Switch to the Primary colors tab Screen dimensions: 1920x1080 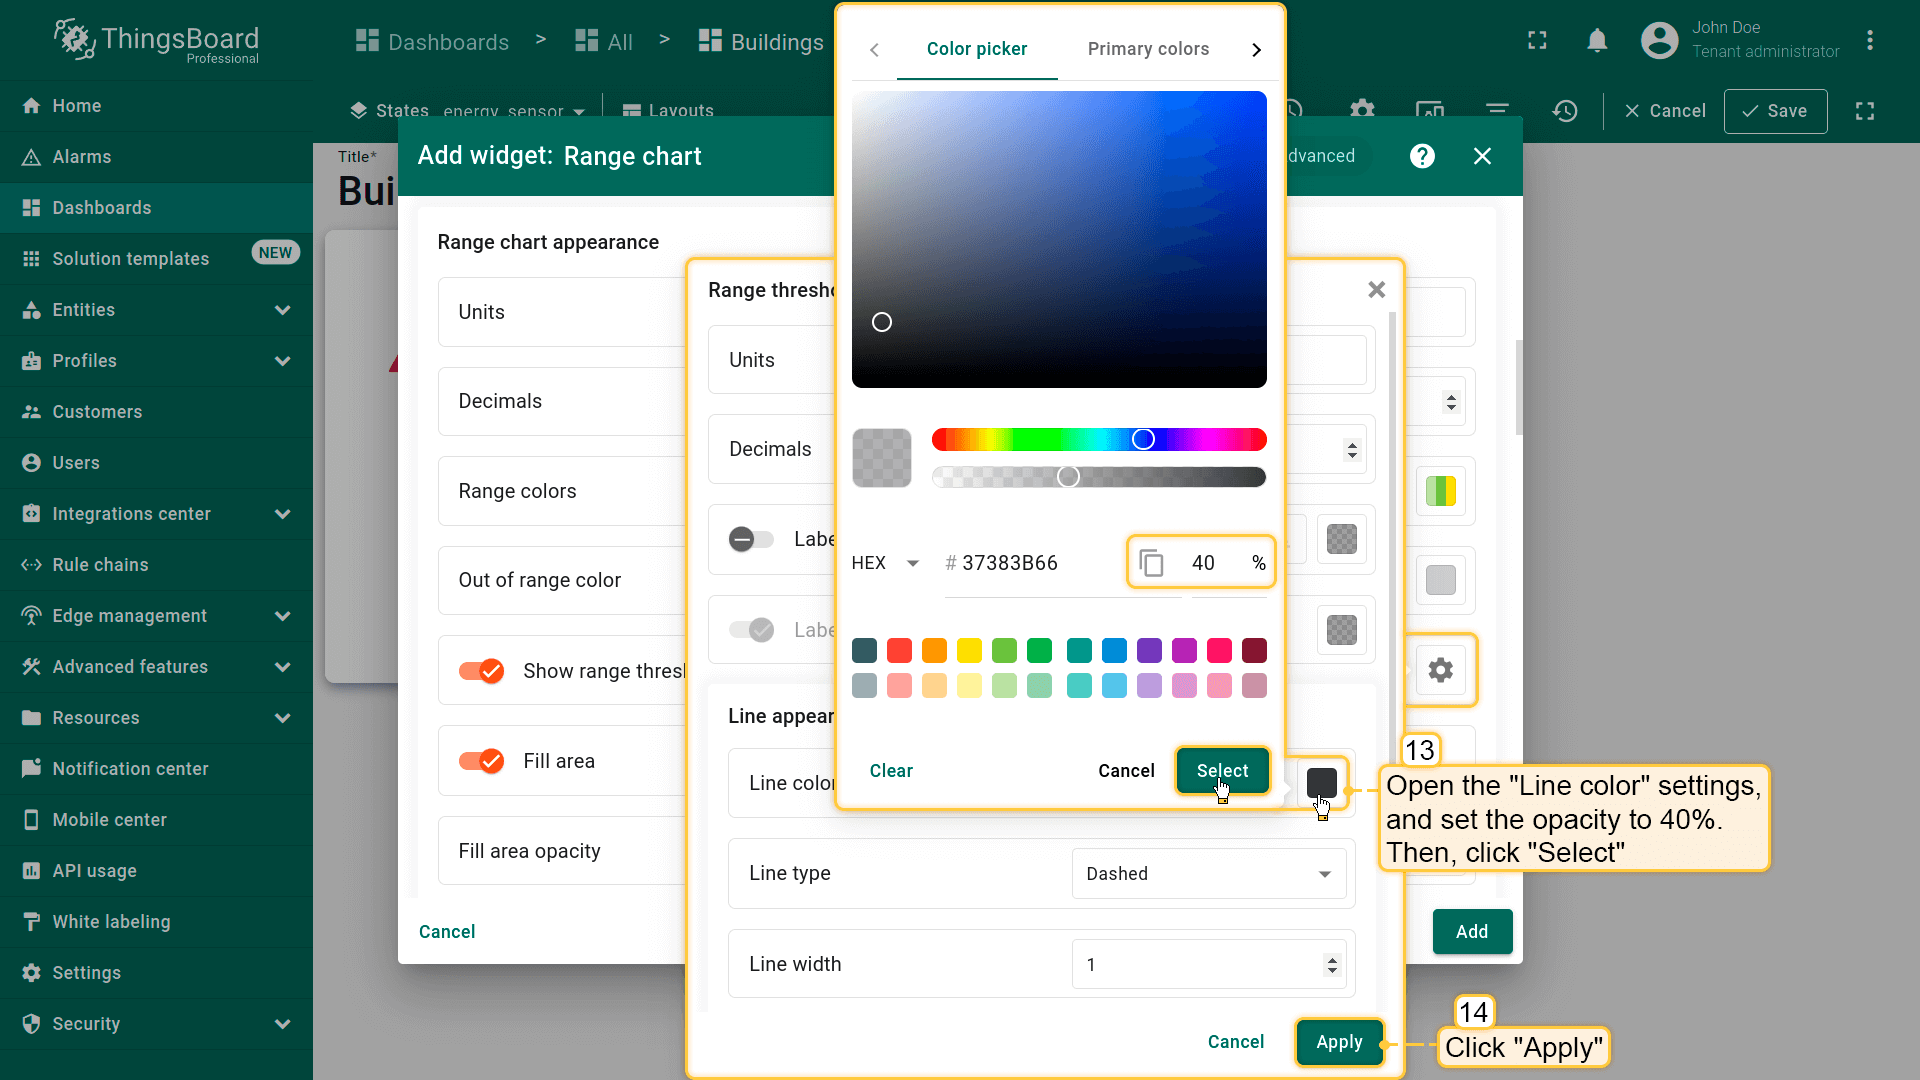coord(1148,49)
